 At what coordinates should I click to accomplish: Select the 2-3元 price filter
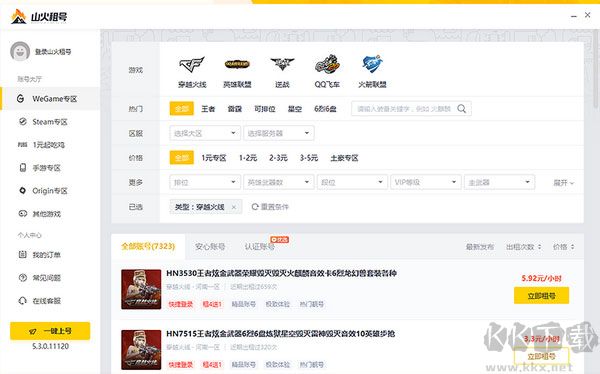[278, 158]
